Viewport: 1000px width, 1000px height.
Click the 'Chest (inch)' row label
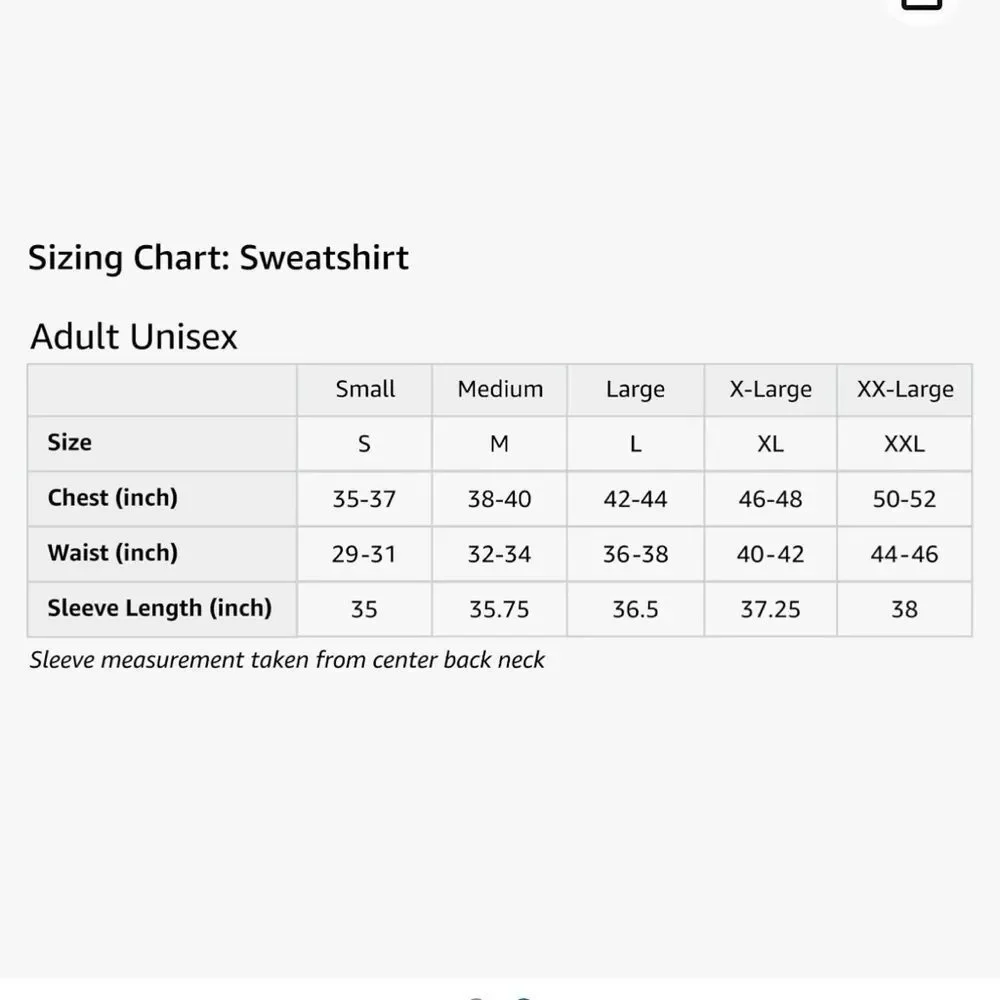coord(112,497)
